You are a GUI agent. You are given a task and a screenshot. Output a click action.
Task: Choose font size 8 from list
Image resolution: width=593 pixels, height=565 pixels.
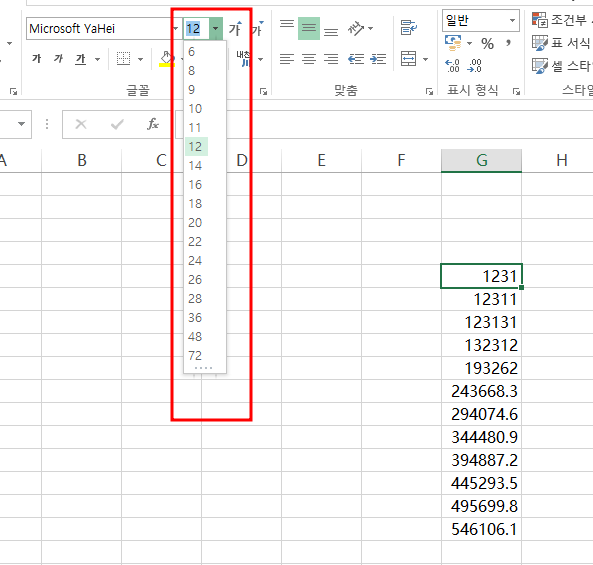tap(205, 71)
